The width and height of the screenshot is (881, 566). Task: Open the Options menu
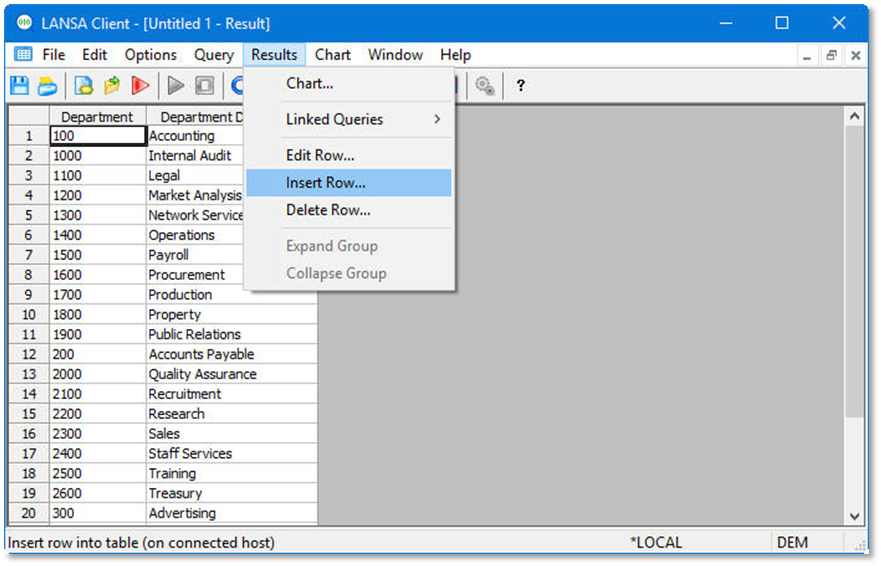[151, 55]
